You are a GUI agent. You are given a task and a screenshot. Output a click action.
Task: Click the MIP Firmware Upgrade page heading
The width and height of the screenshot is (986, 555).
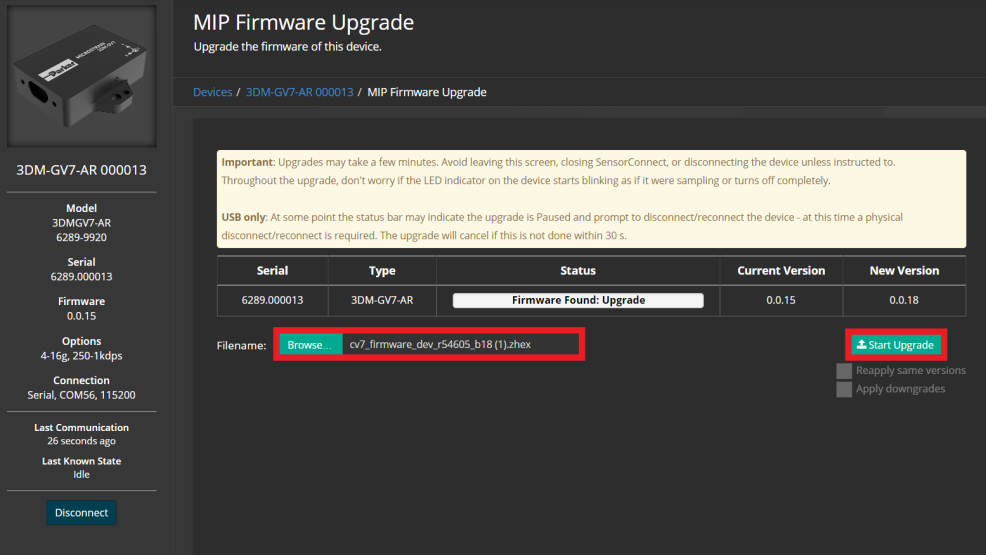(x=303, y=23)
